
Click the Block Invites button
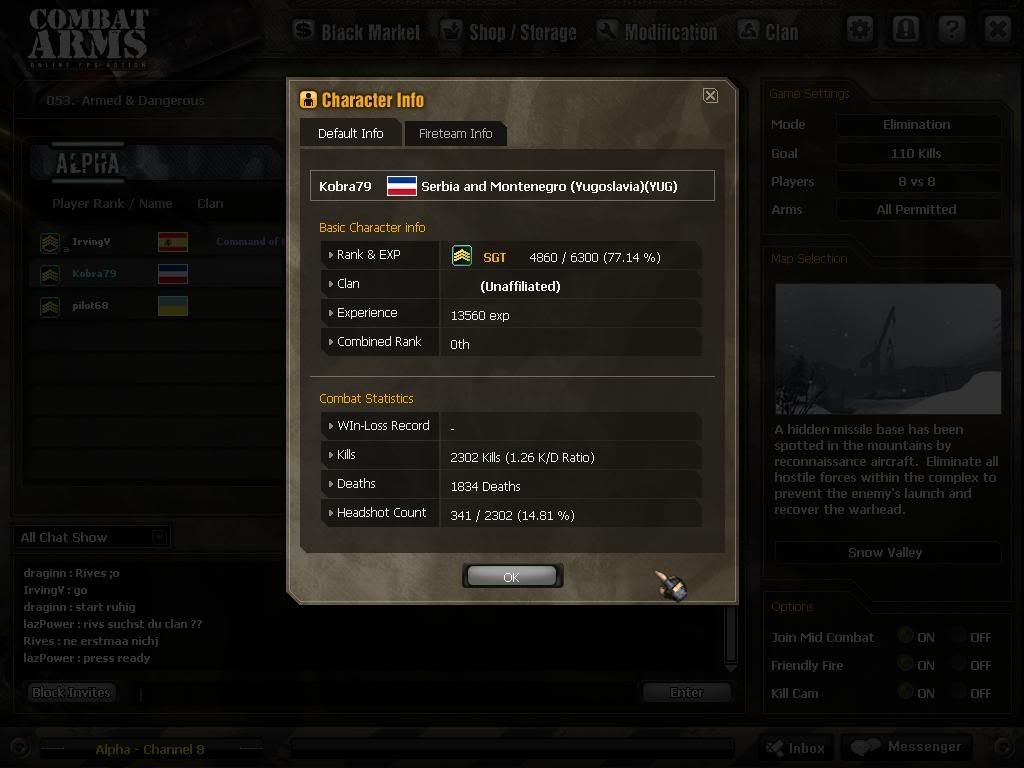[71, 692]
